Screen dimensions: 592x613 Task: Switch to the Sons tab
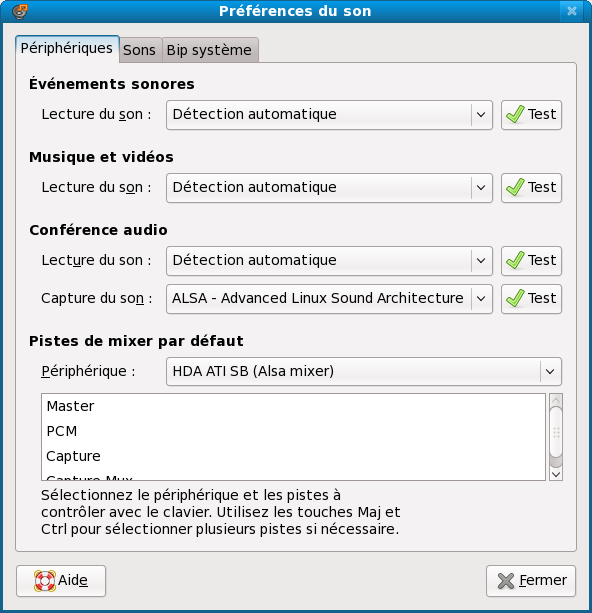click(x=140, y=50)
